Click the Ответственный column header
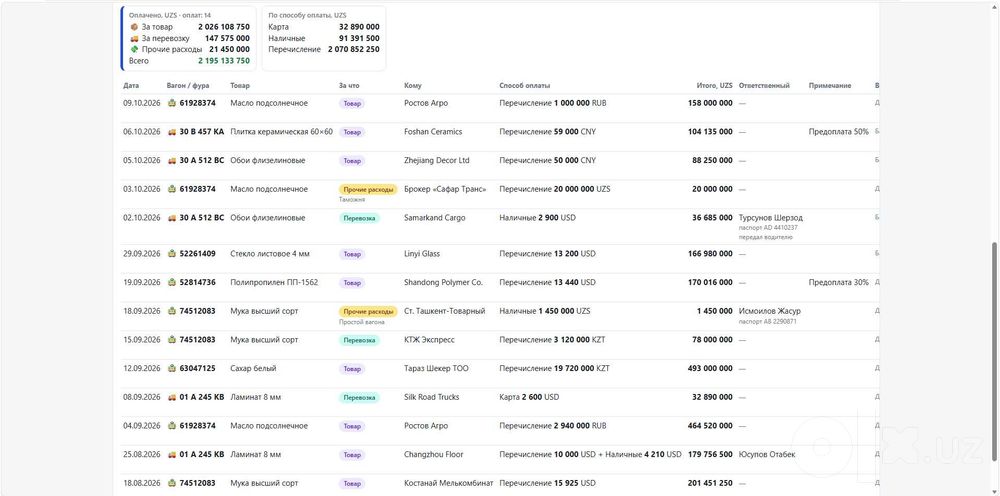1000x496 pixels. click(764, 85)
